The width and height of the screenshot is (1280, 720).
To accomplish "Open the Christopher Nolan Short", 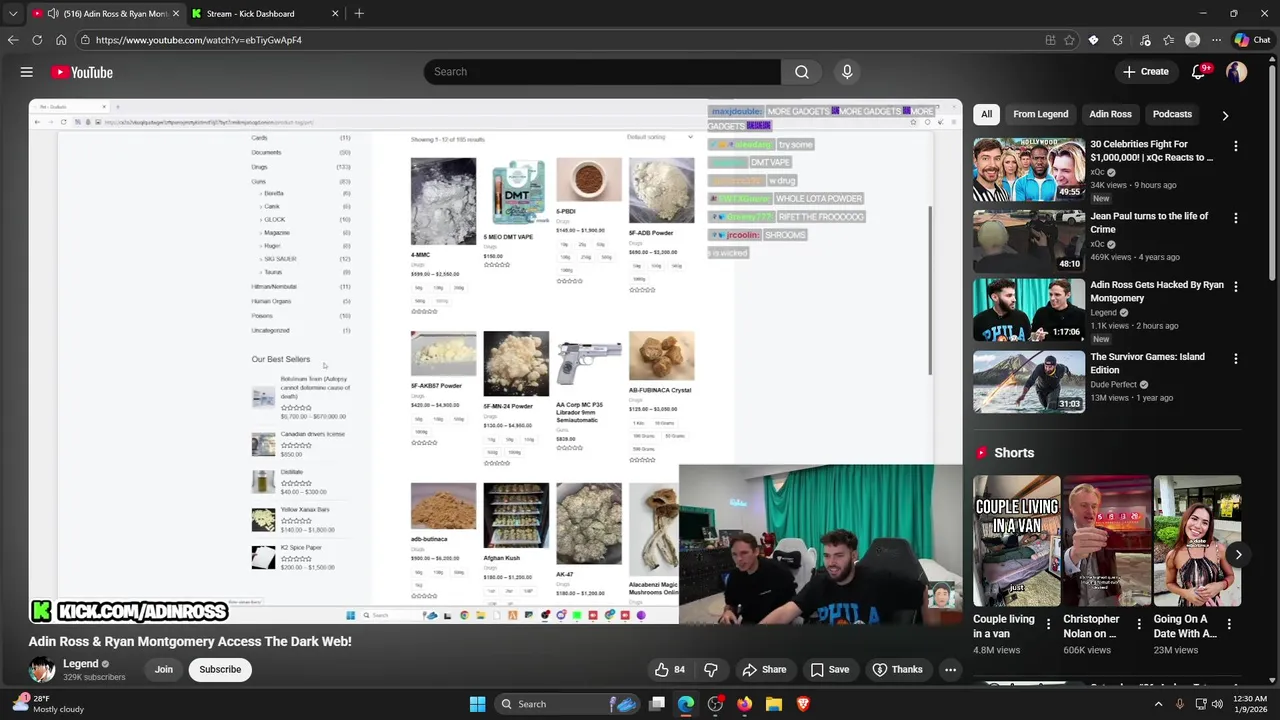I will pos(1107,541).
